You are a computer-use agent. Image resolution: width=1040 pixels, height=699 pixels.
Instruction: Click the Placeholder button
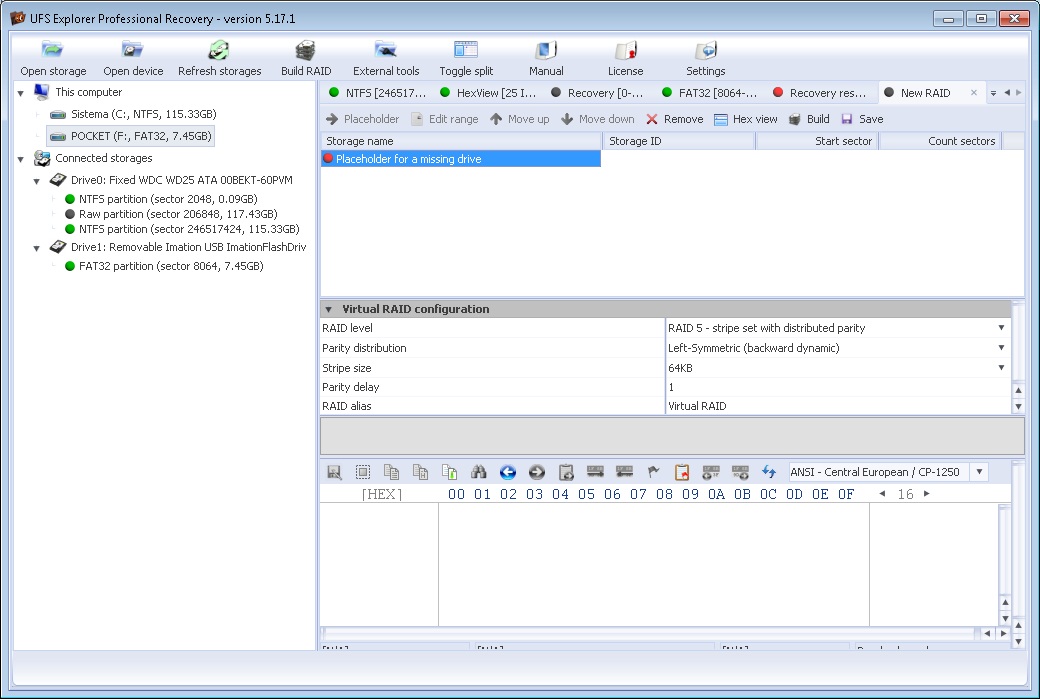coord(362,119)
